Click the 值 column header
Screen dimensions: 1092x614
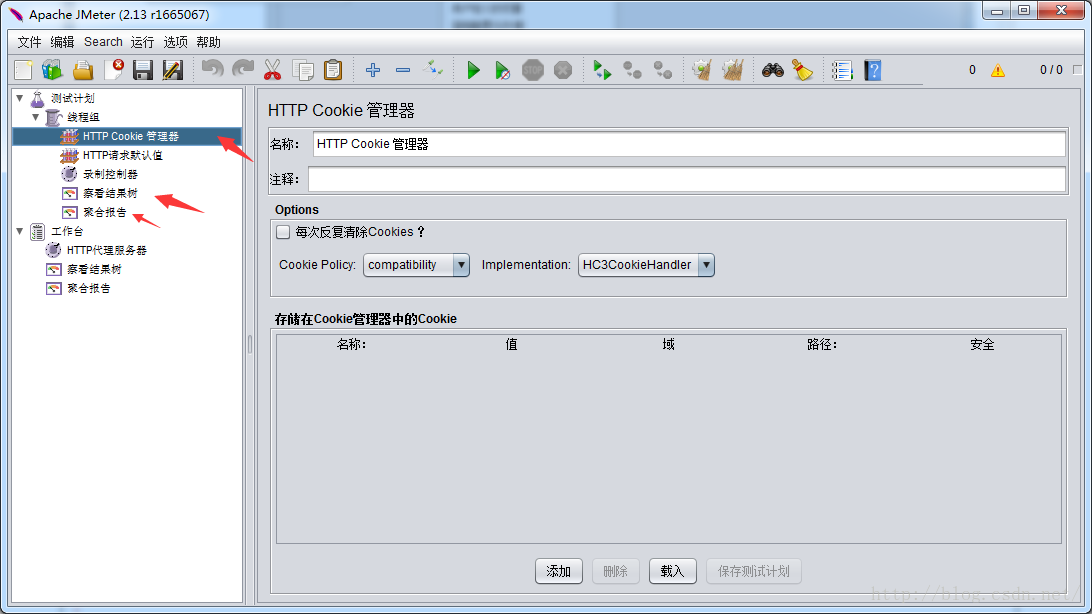[511, 345]
